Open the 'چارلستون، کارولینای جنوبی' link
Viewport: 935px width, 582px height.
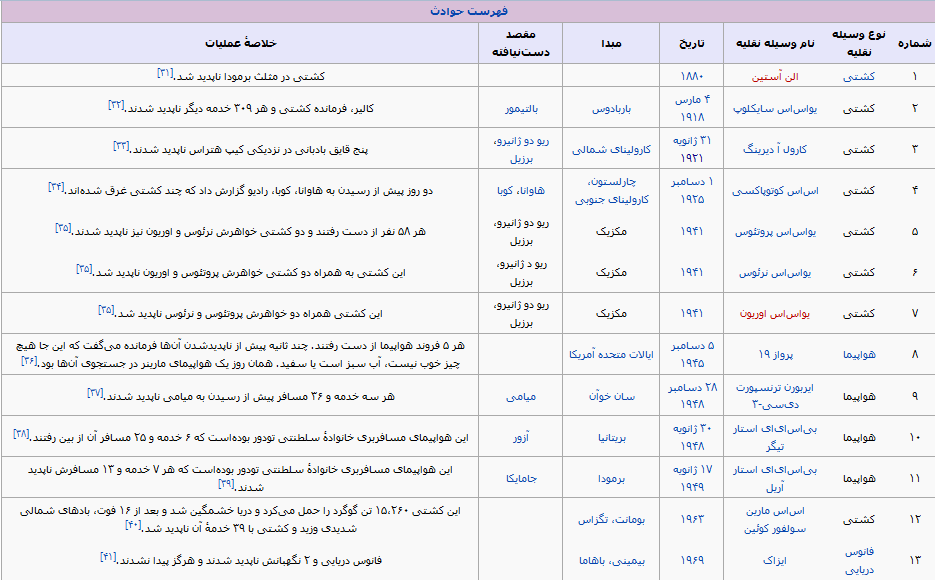[x=611, y=190]
